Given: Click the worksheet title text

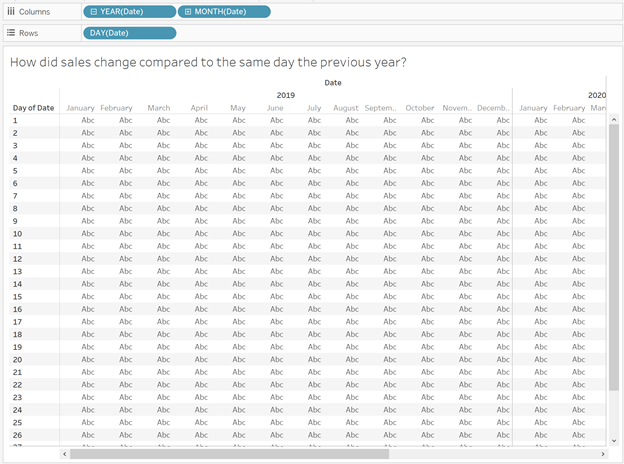Looking at the screenshot, I should [208, 62].
